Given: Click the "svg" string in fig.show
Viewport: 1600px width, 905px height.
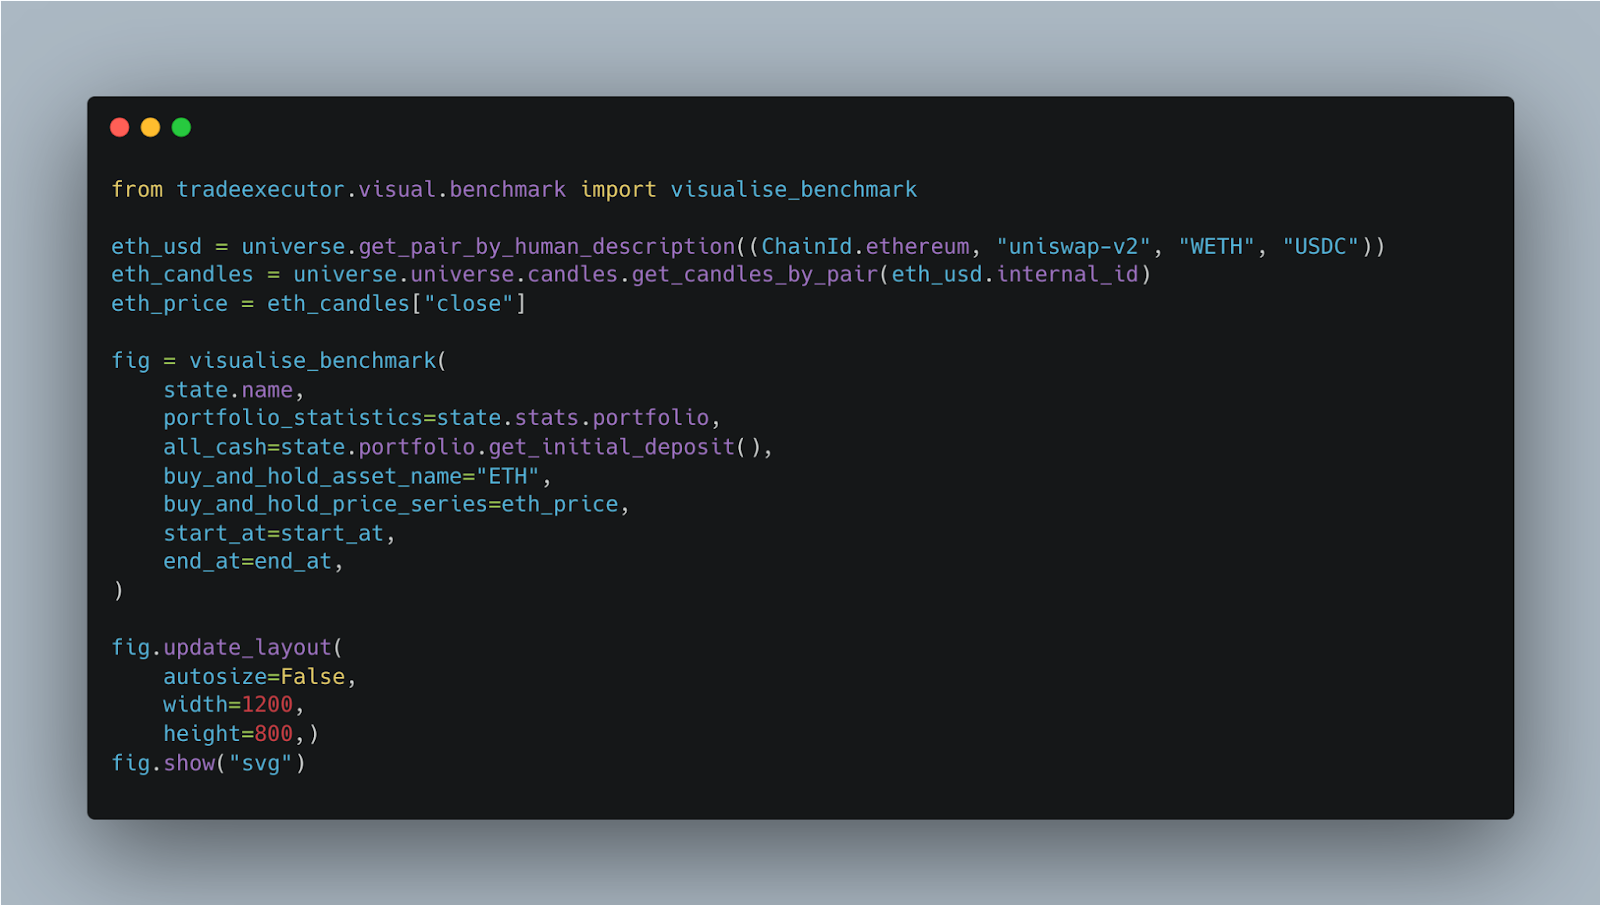Looking at the screenshot, I should (x=261, y=763).
